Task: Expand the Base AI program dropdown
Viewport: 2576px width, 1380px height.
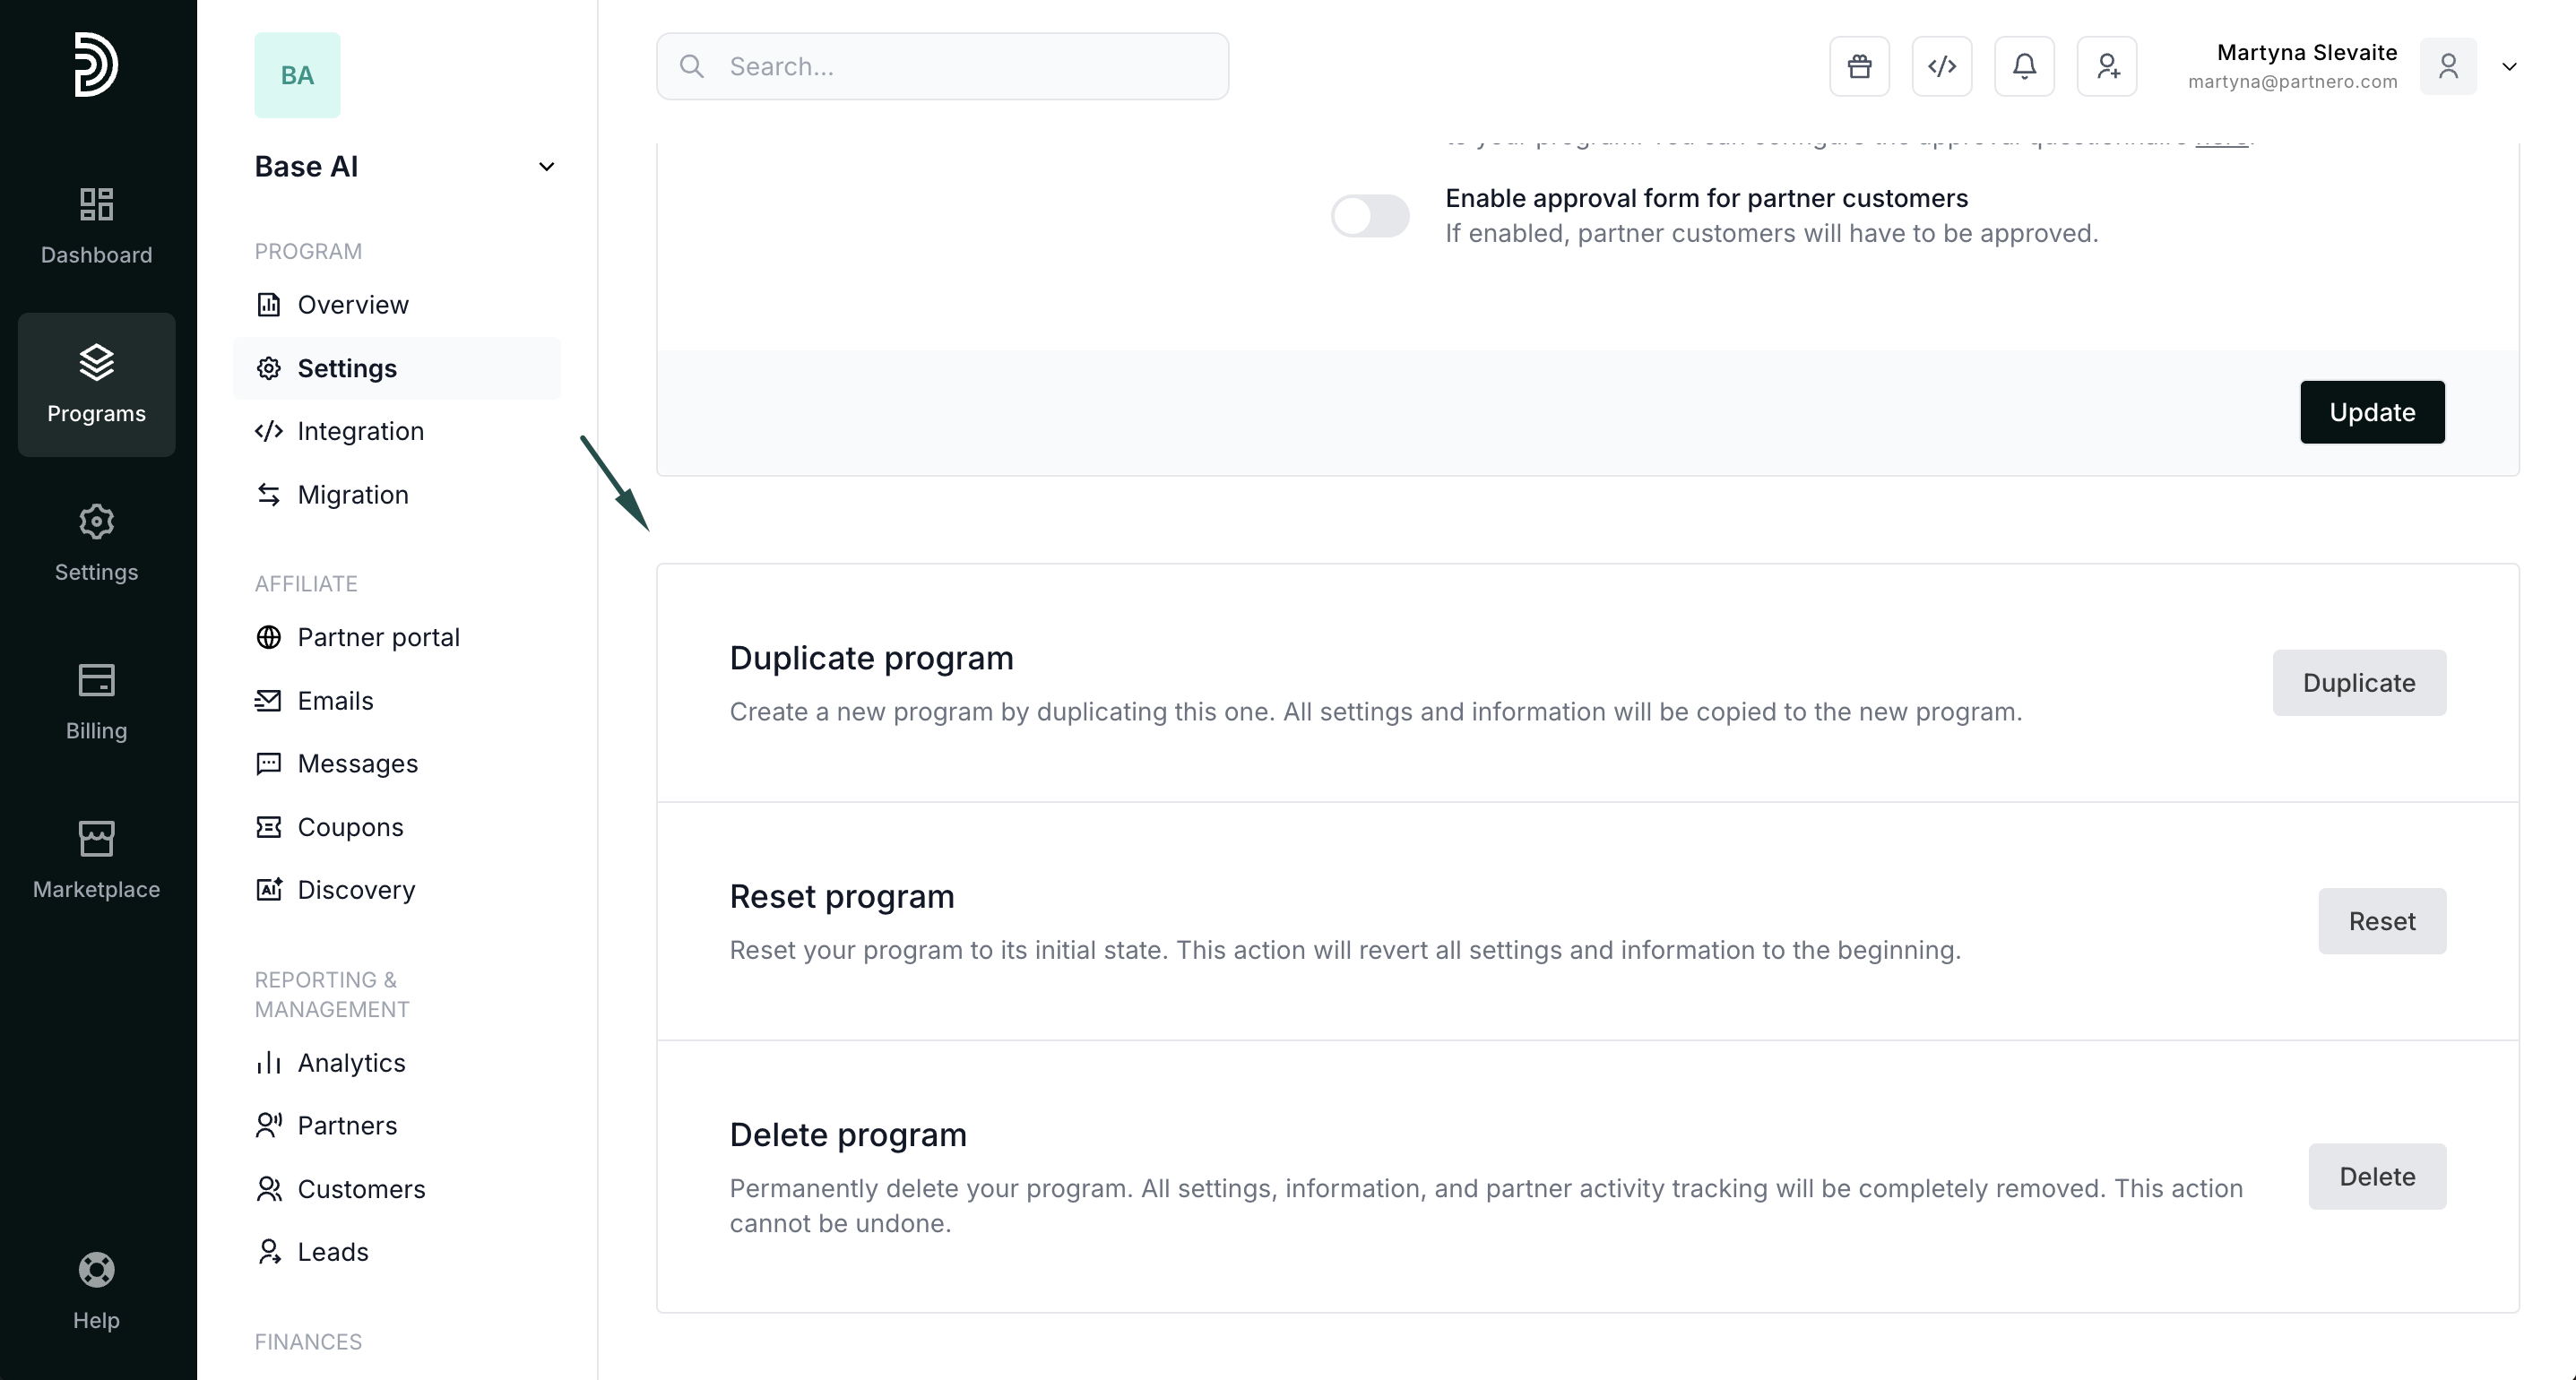Action: pos(546,167)
